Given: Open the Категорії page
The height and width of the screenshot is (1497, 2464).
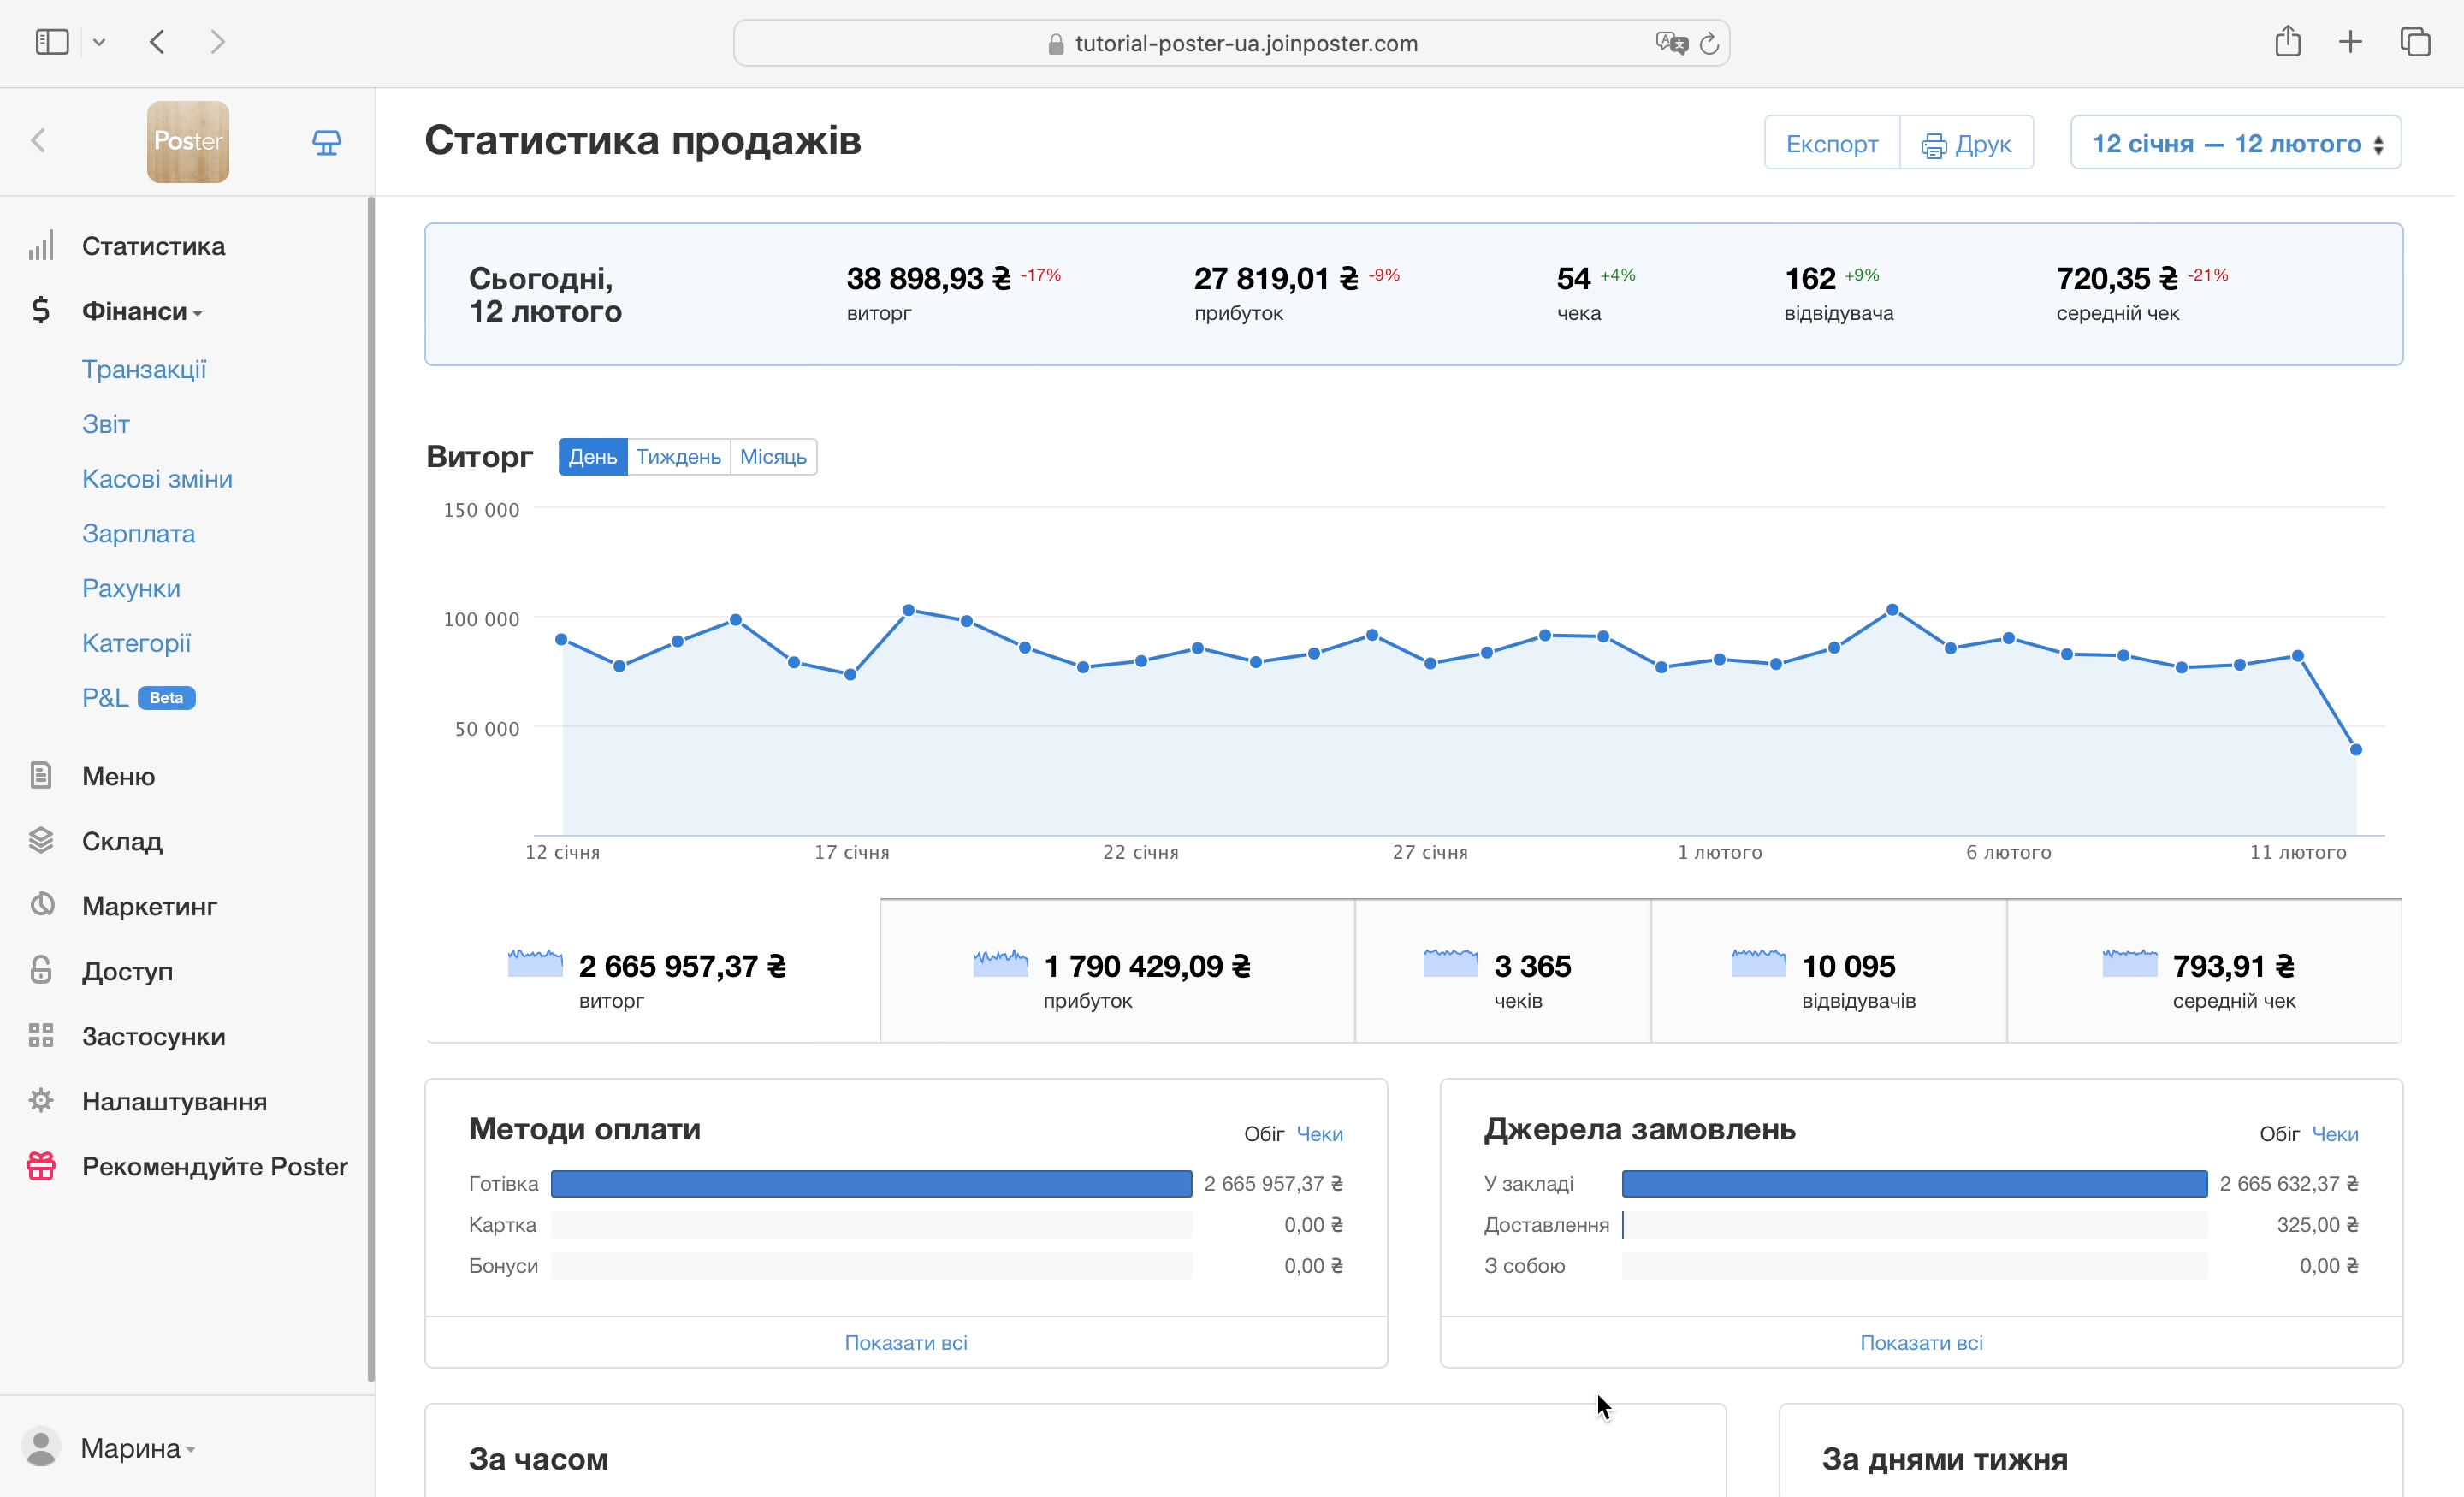Looking at the screenshot, I should (136, 643).
